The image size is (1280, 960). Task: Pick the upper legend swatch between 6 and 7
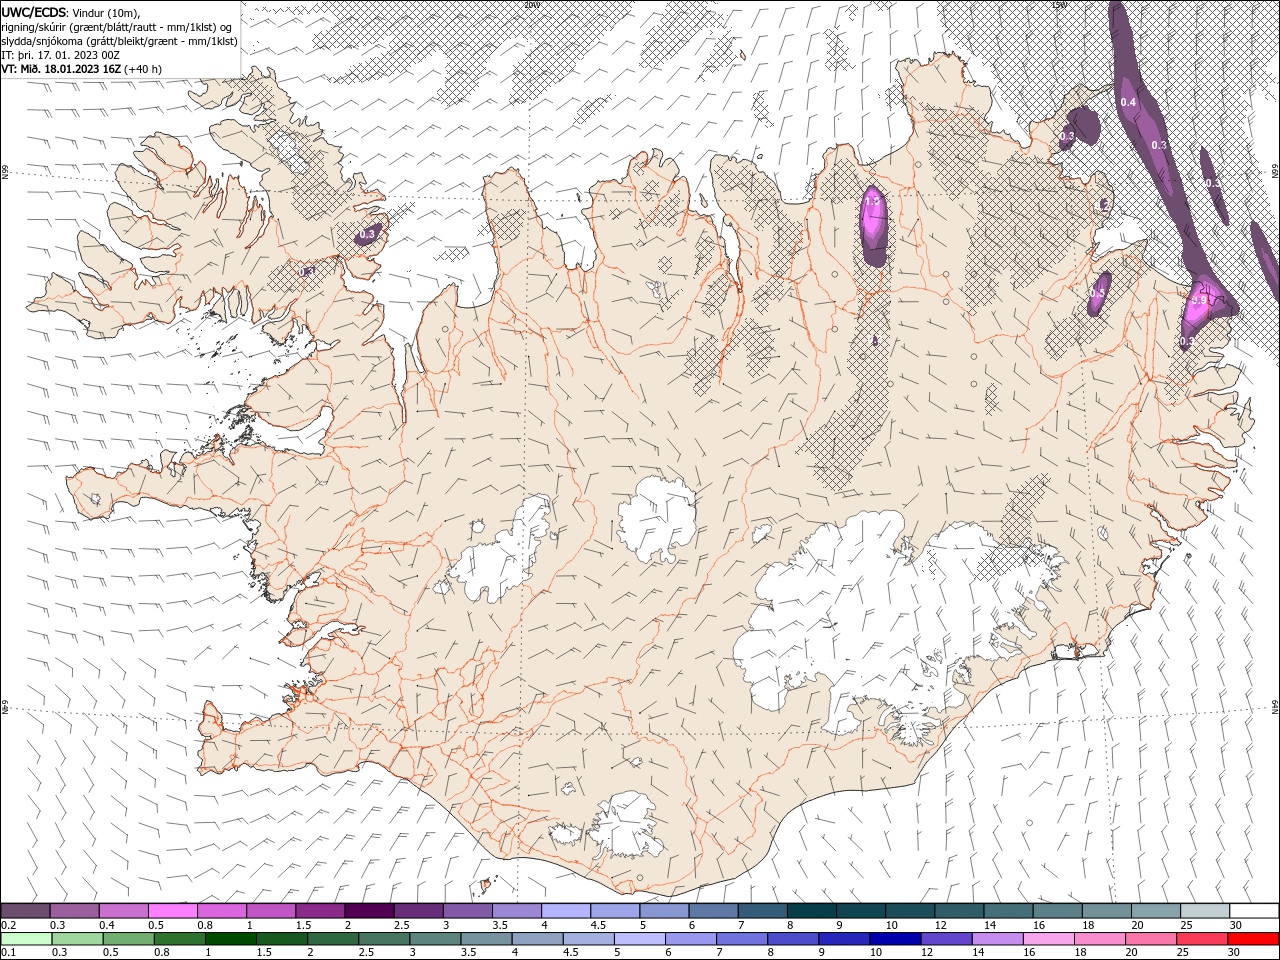[713, 910]
